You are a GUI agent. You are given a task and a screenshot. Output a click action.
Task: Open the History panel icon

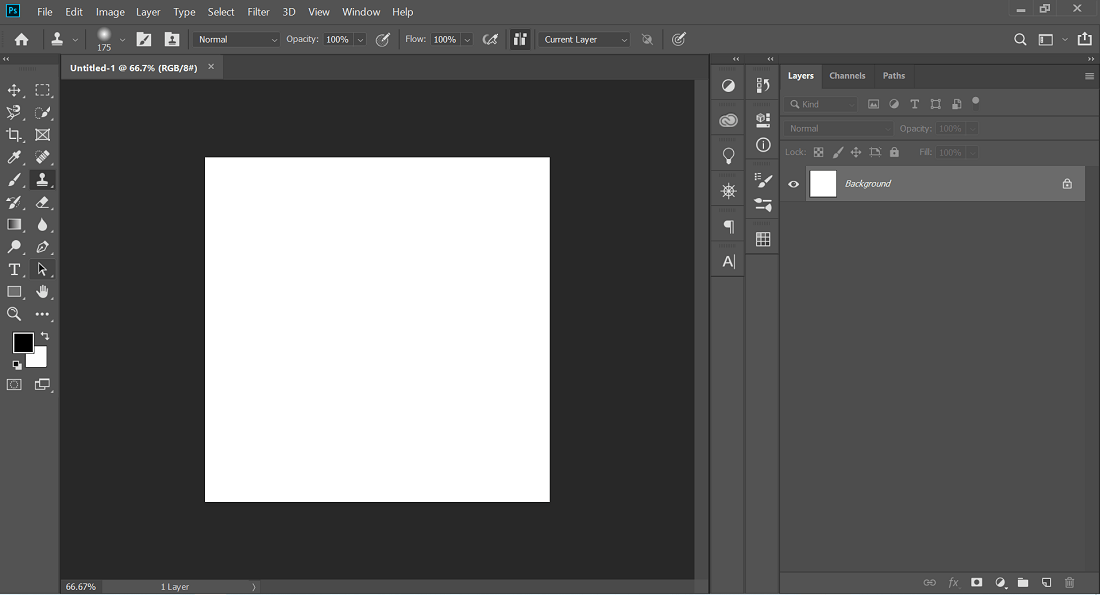point(763,83)
